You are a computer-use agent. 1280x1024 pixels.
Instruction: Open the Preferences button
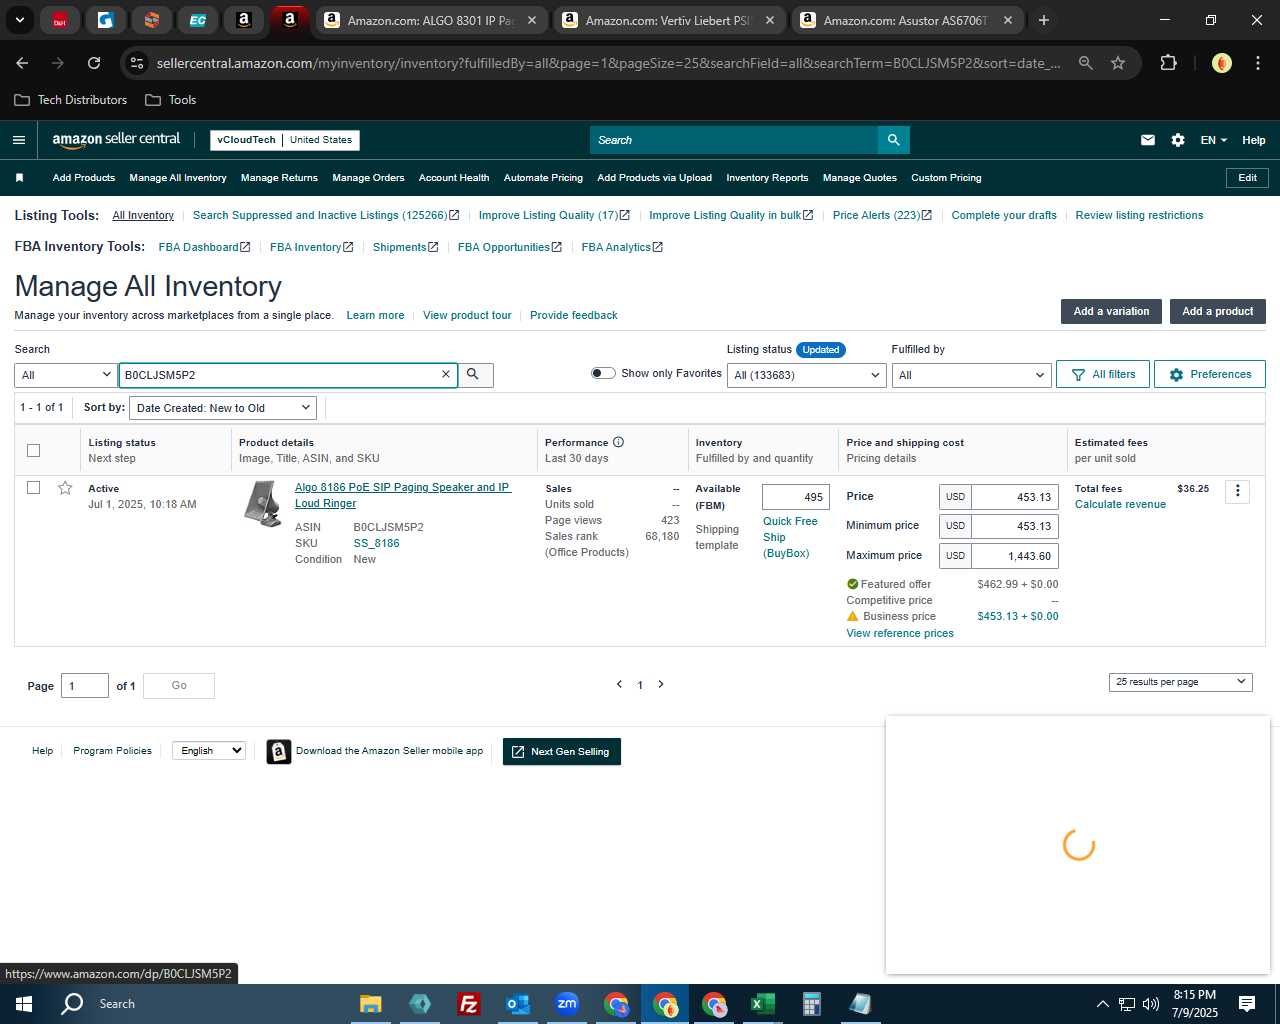(x=1210, y=374)
